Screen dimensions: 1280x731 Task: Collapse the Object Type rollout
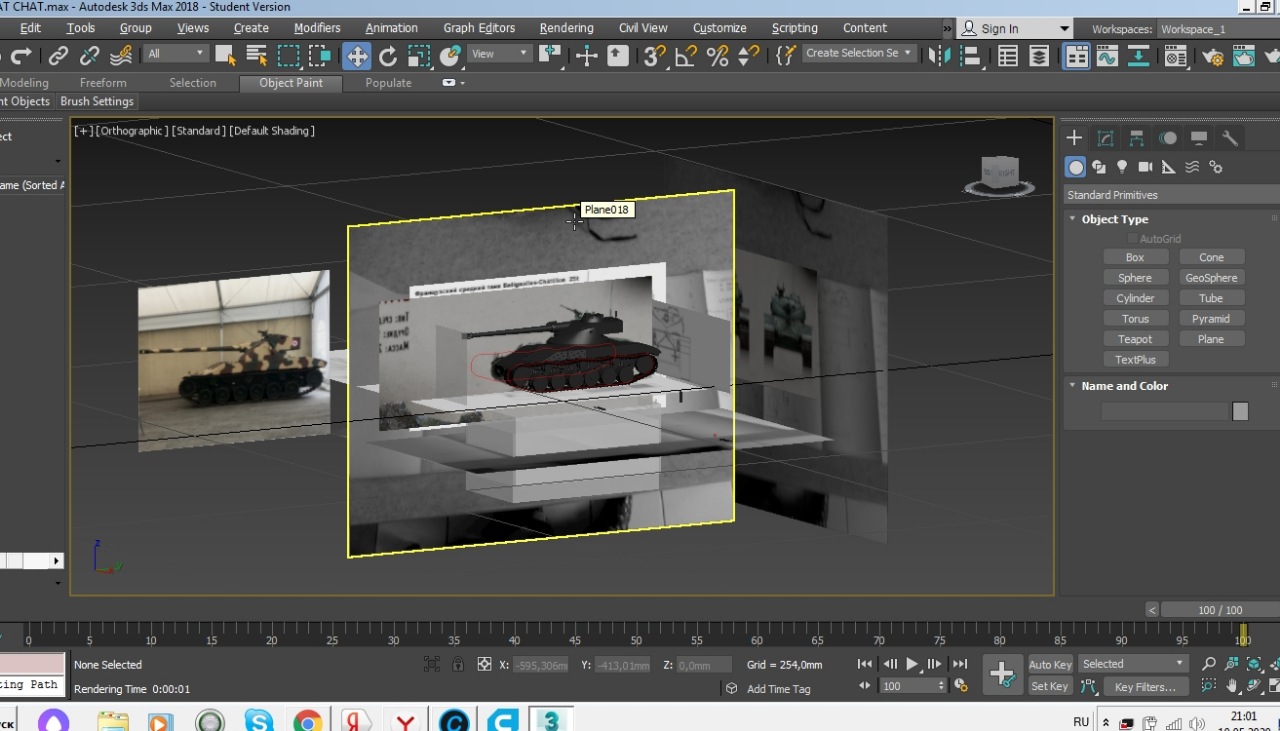click(x=1114, y=219)
